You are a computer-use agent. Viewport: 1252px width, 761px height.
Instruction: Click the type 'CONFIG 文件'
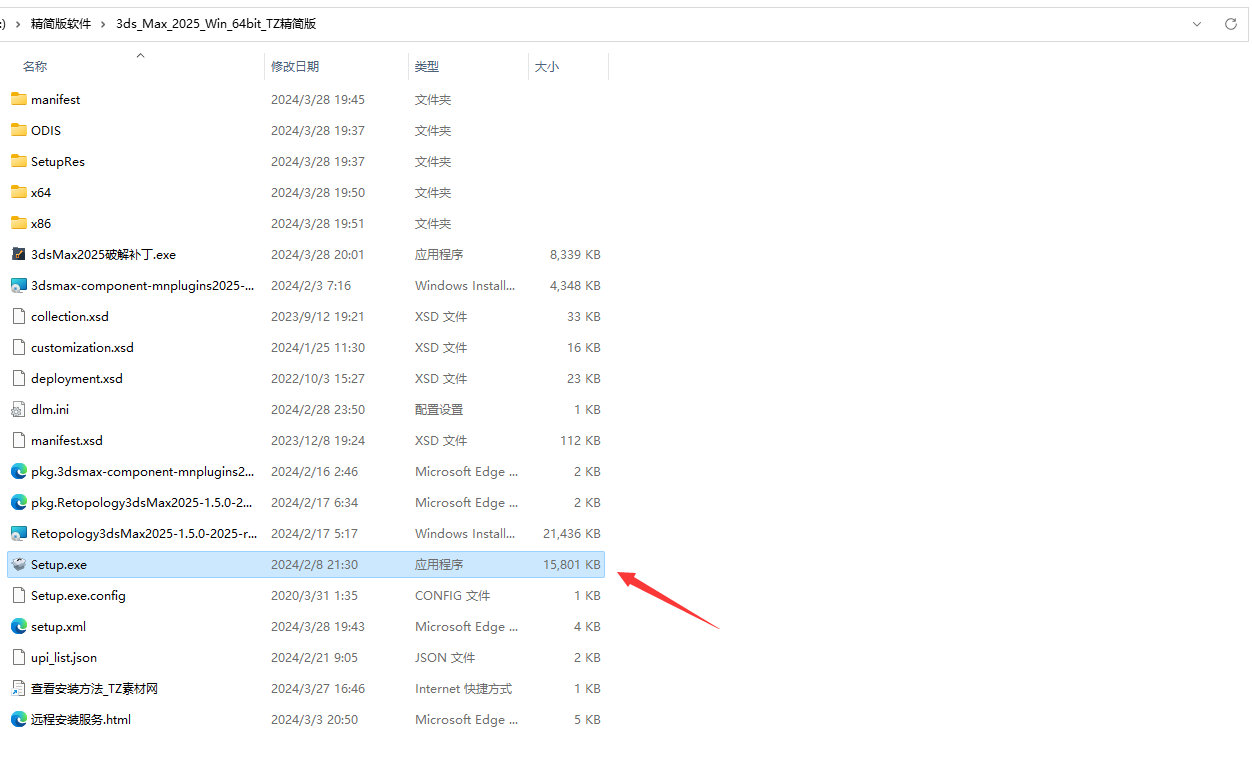(x=453, y=595)
